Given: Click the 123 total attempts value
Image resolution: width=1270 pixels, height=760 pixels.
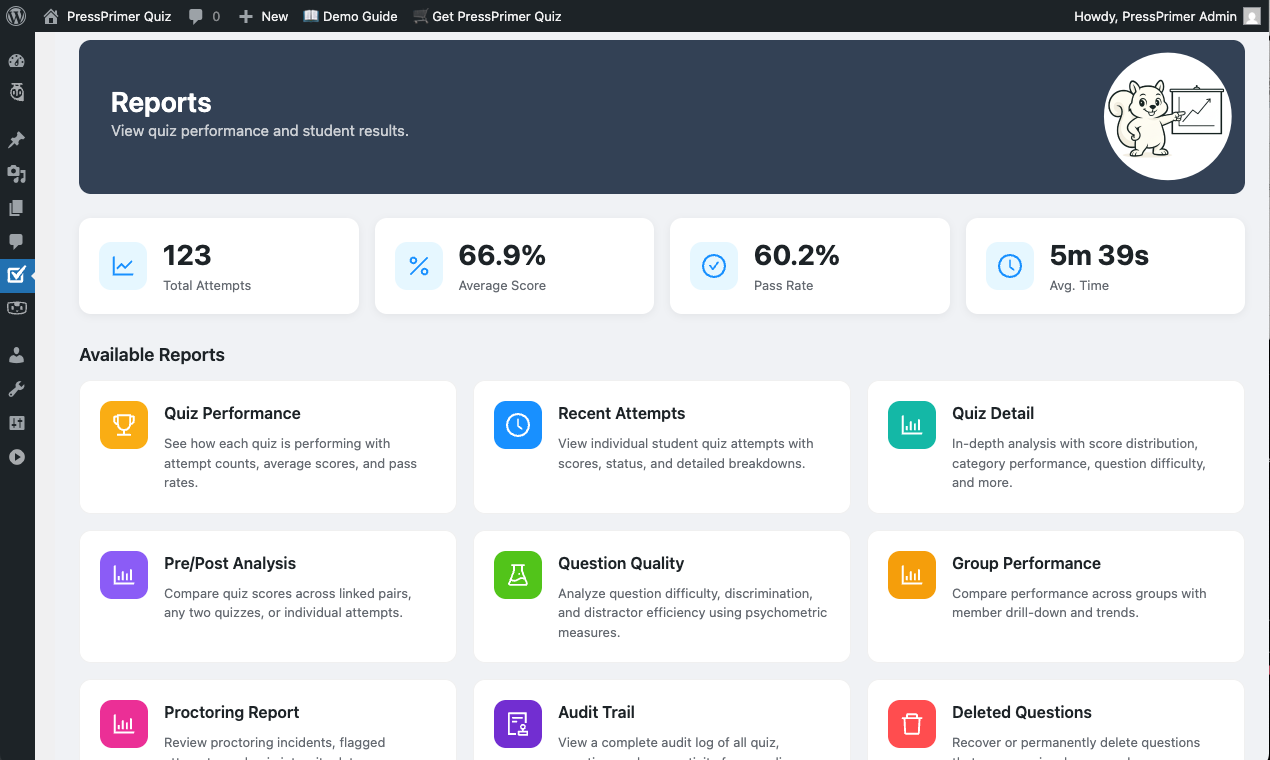Looking at the screenshot, I should click(x=187, y=256).
